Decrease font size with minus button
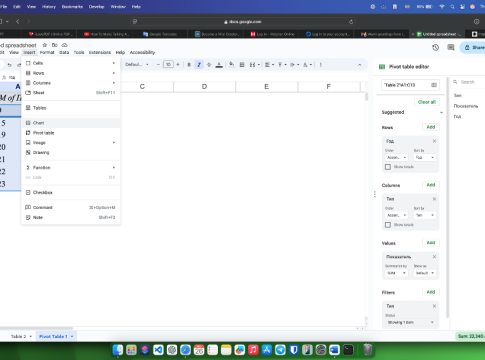The height and width of the screenshot is (360, 485). pos(158,65)
